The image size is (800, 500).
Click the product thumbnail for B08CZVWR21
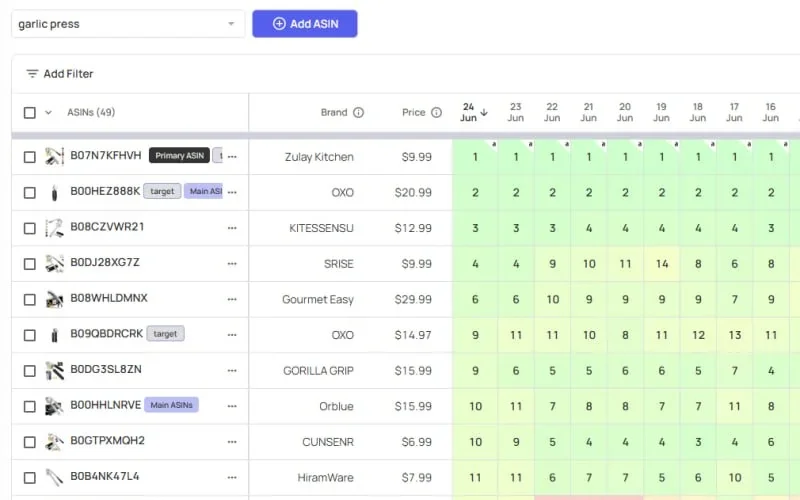54,228
